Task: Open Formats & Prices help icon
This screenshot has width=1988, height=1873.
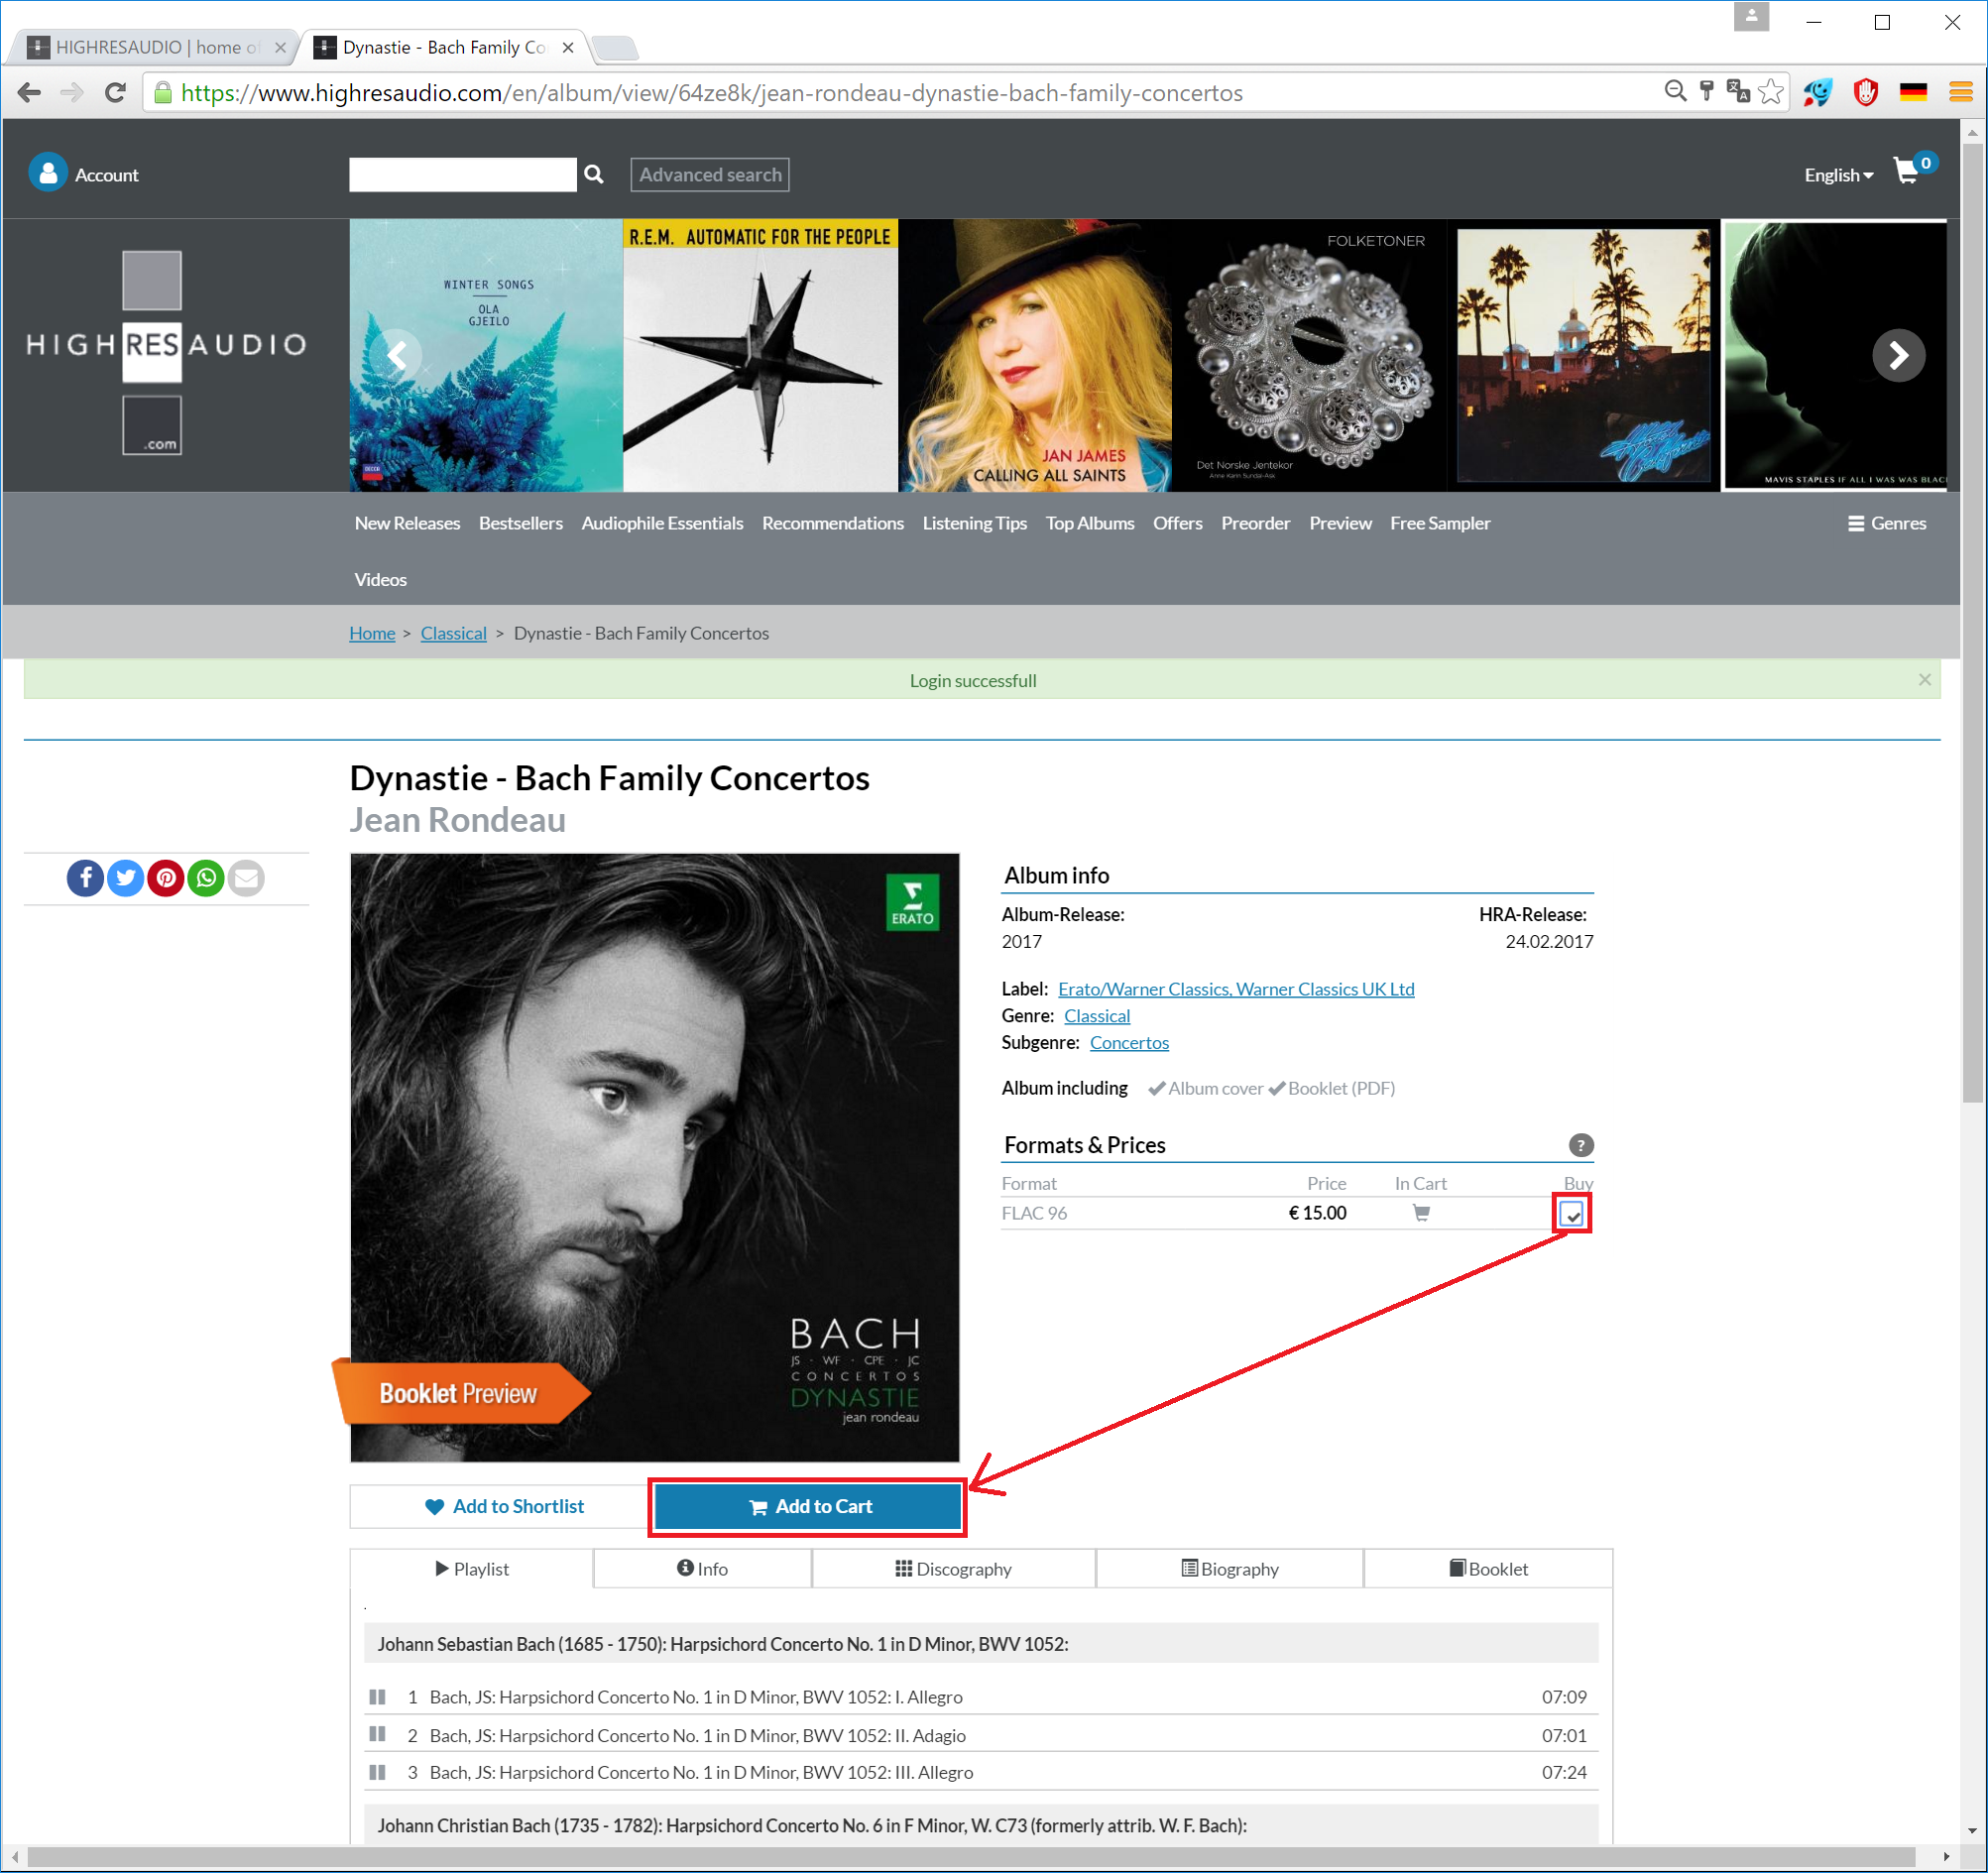Action: (1580, 1145)
